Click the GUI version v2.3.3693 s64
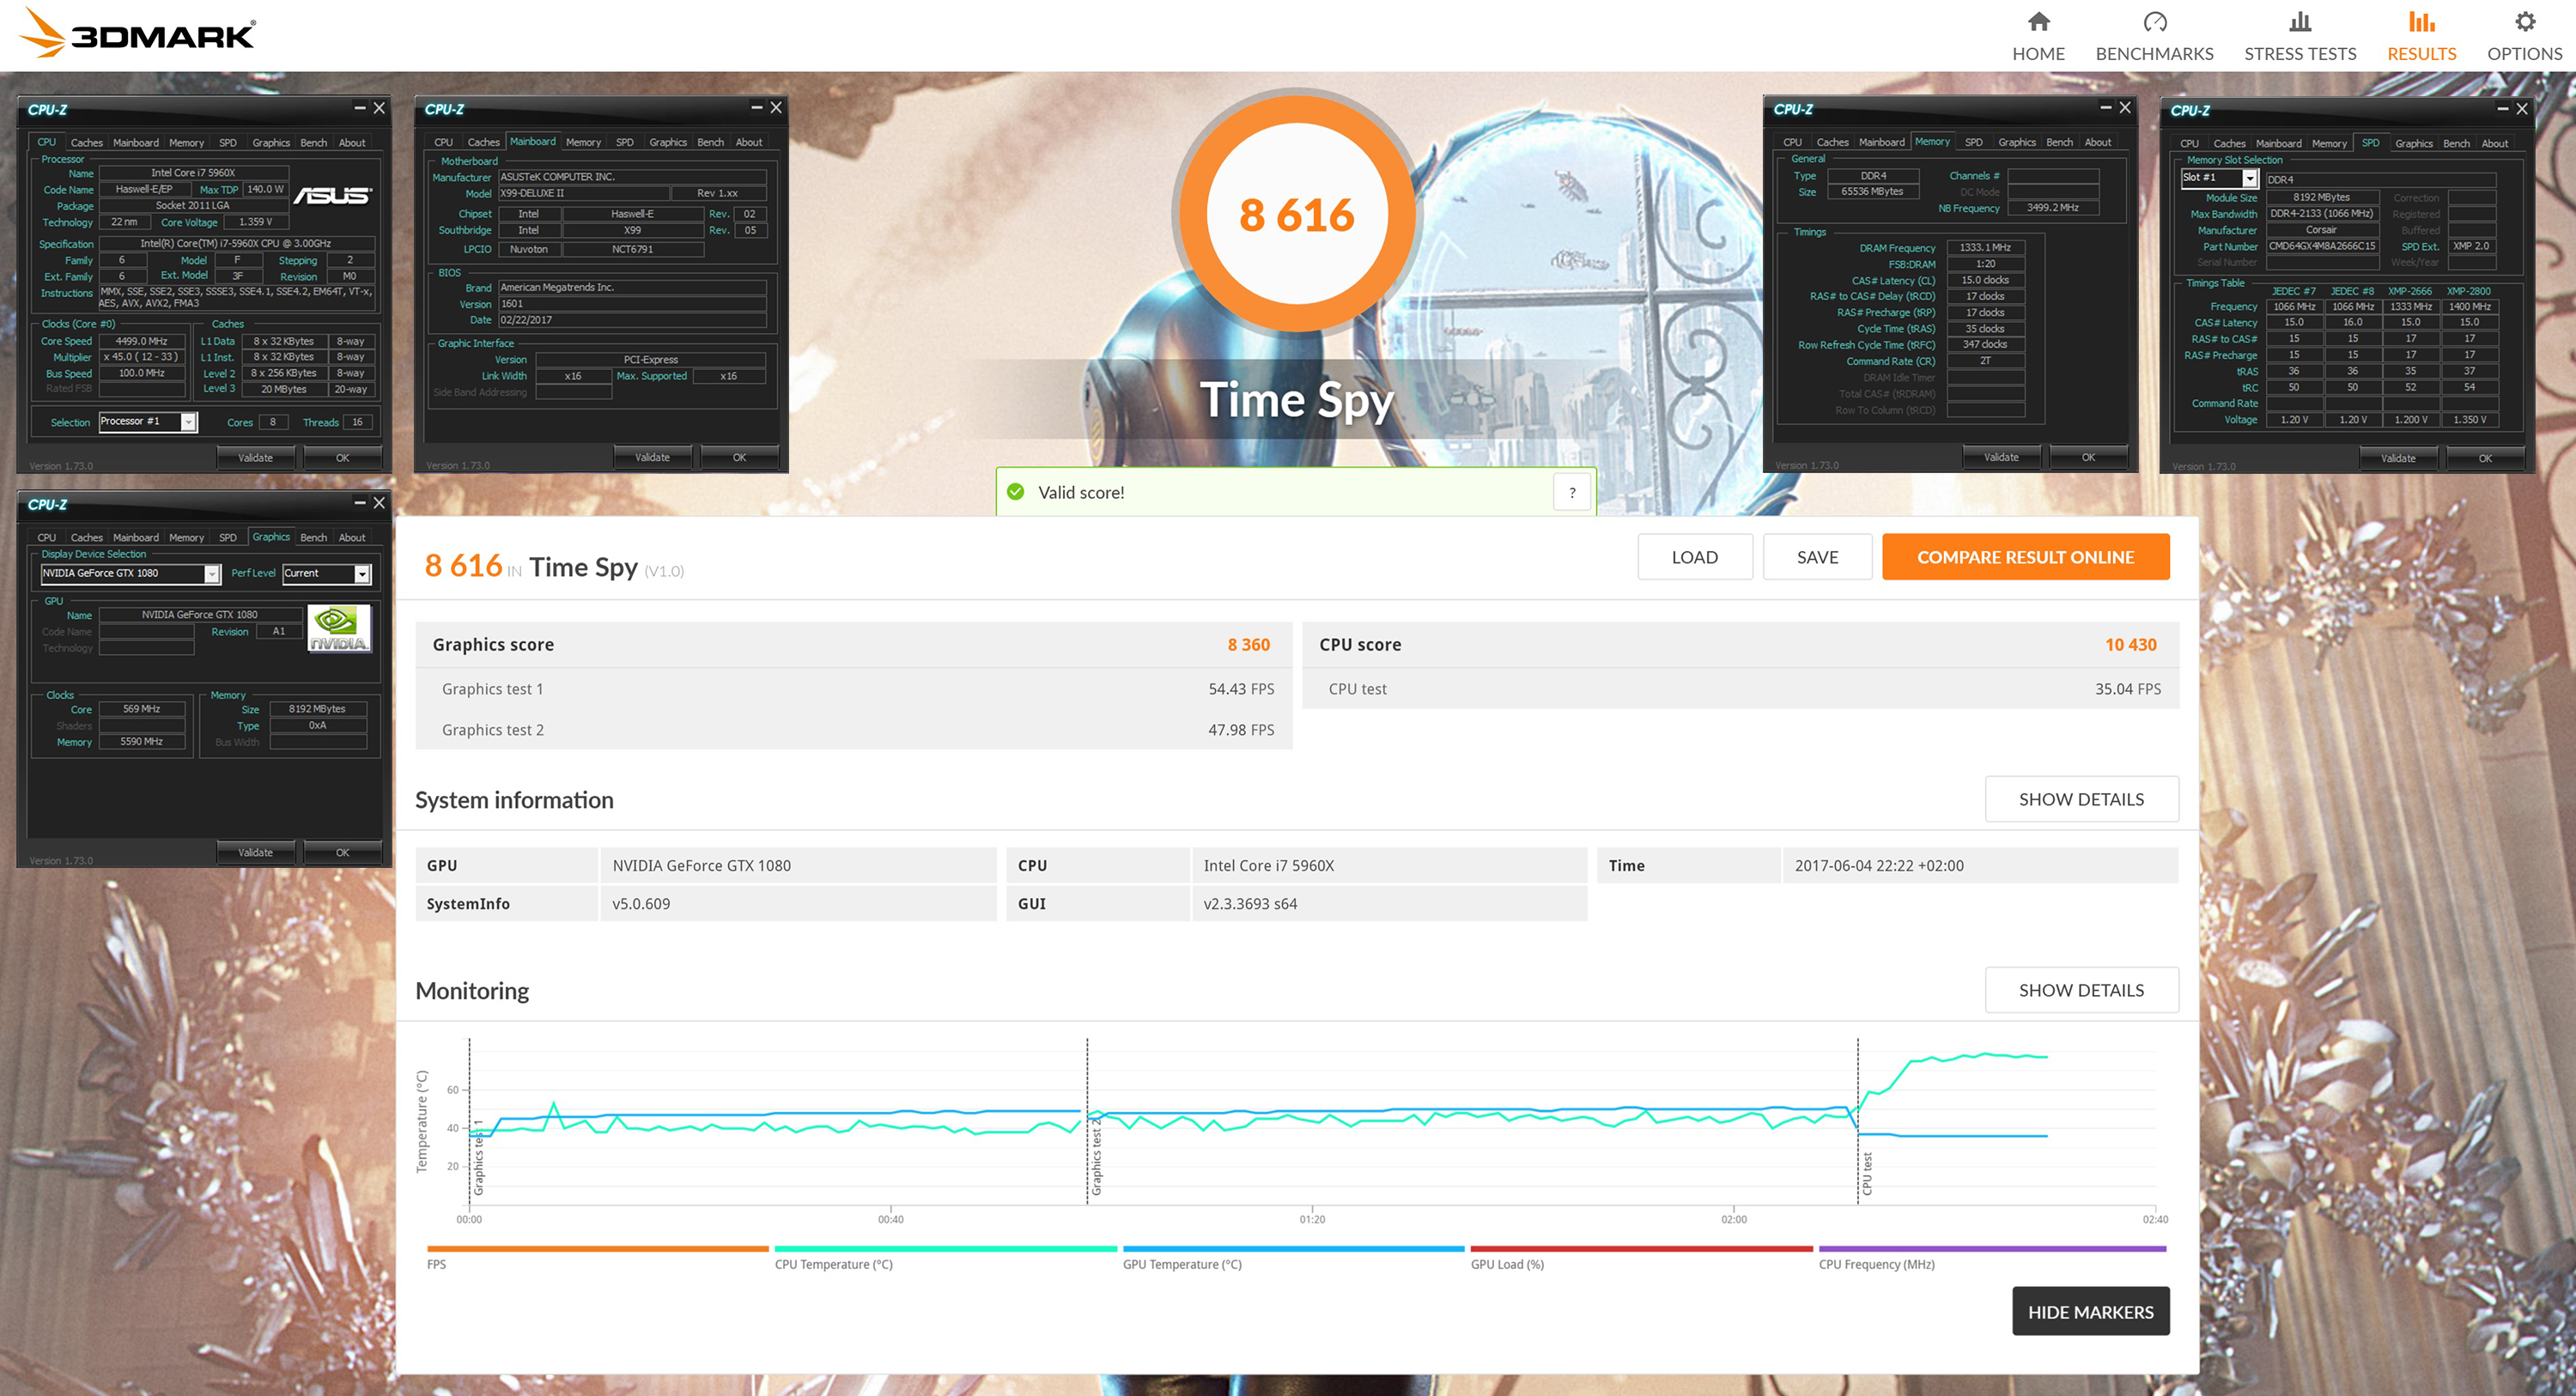2576x1396 pixels. (1250, 904)
